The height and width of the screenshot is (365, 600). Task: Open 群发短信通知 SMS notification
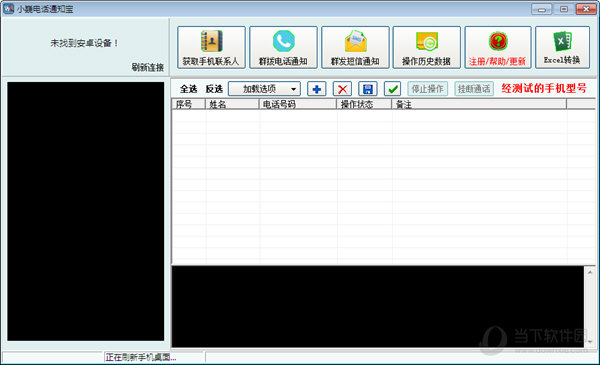point(355,47)
